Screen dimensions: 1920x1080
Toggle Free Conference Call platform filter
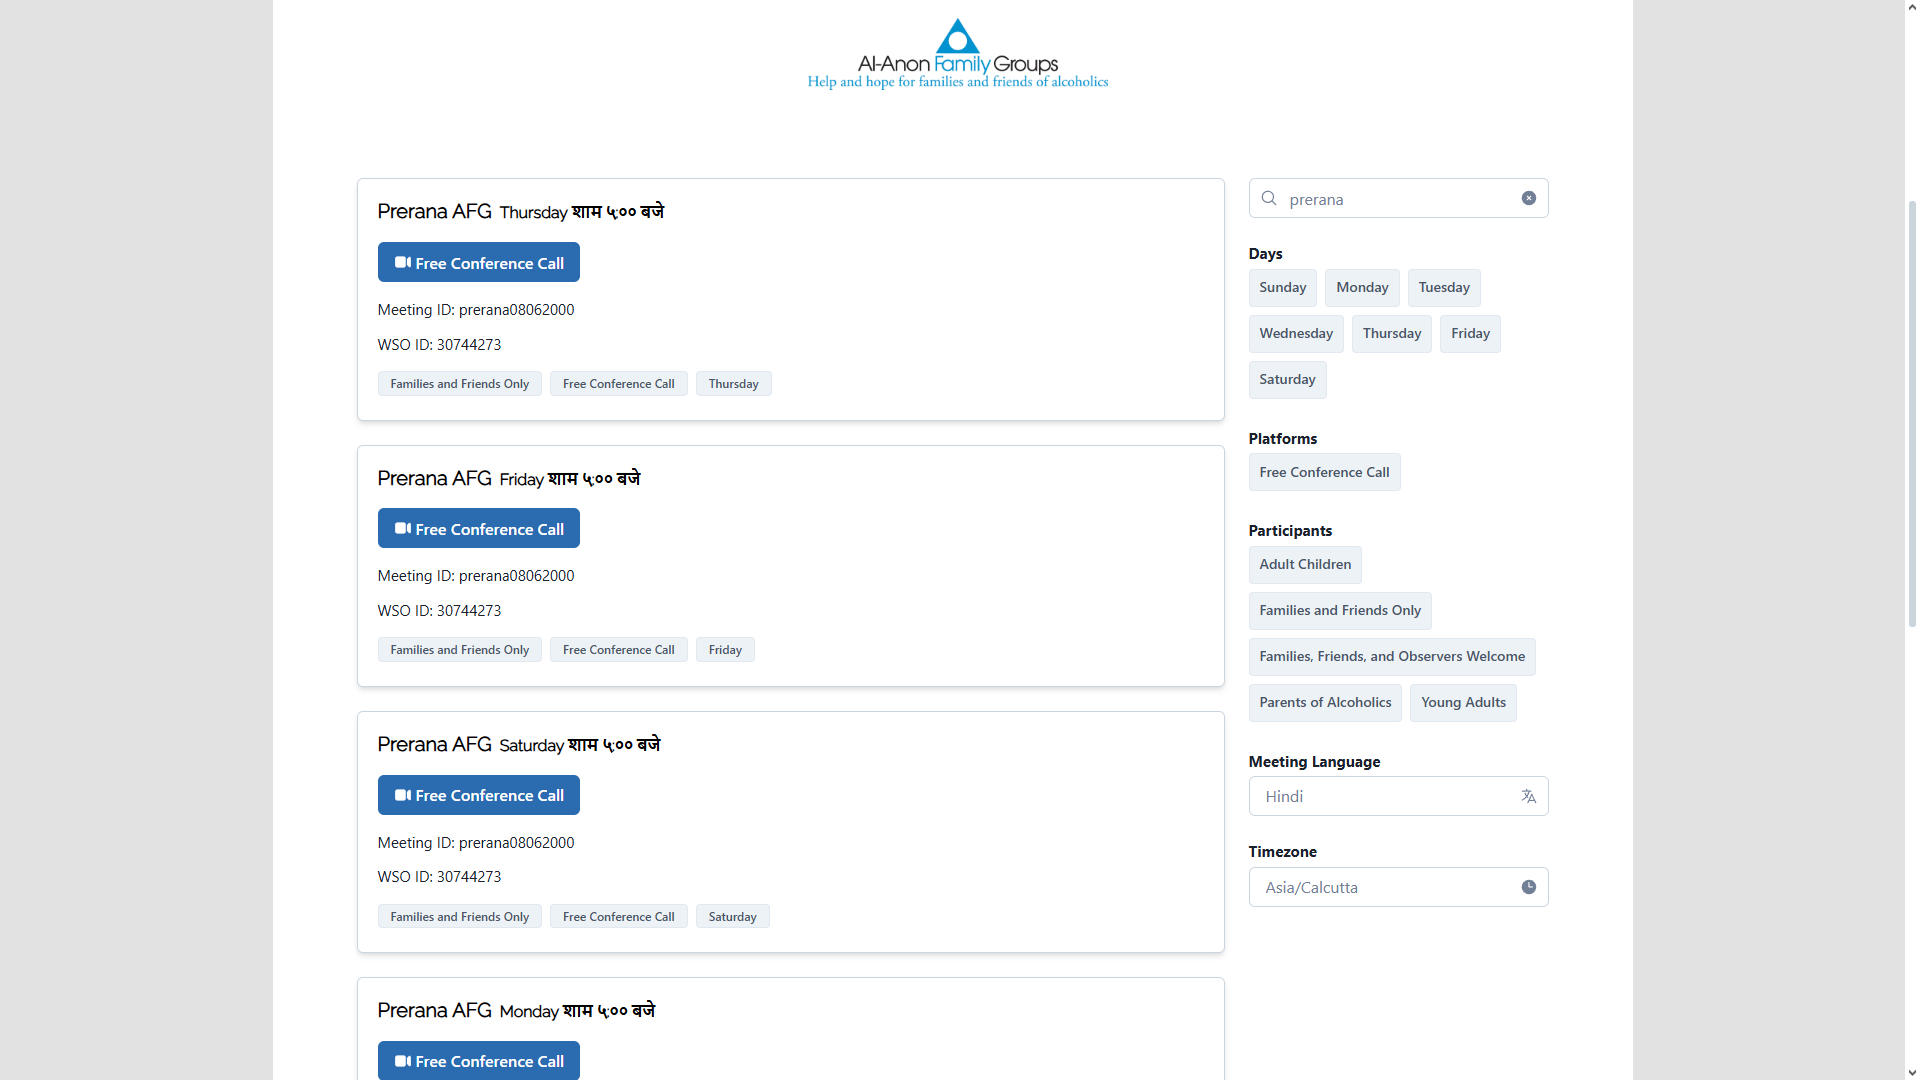click(x=1324, y=472)
